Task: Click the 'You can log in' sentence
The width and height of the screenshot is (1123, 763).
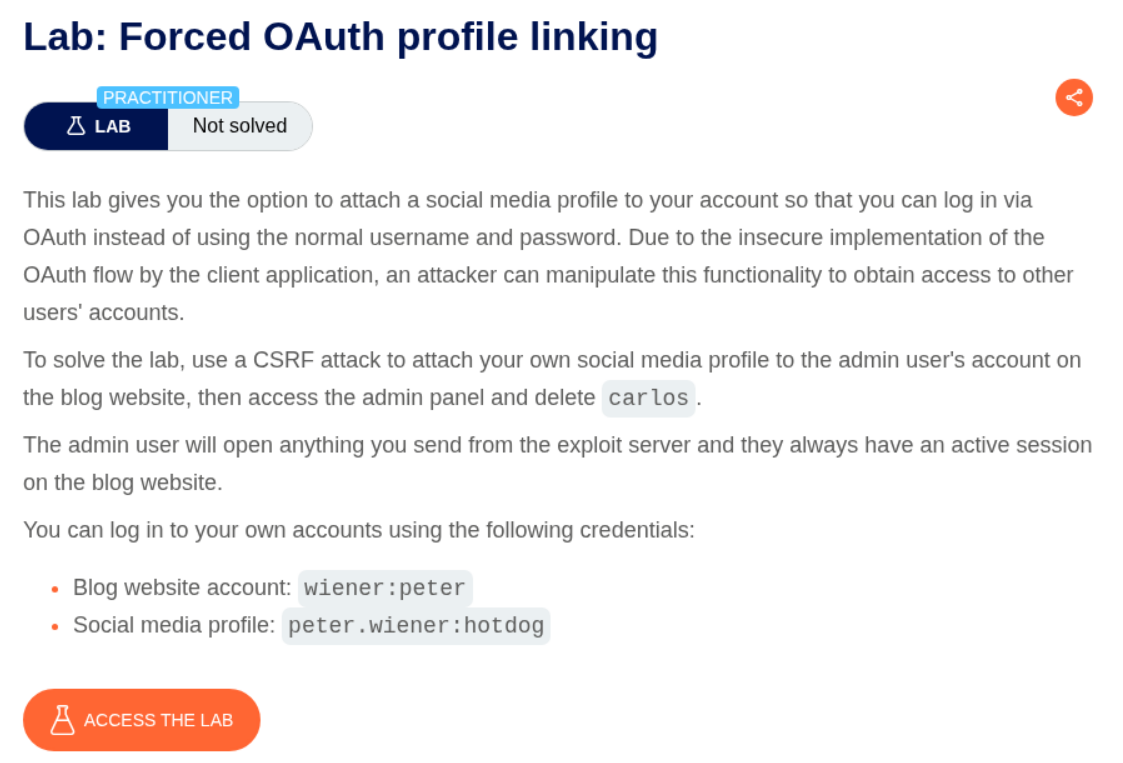Action: click(358, 529)
